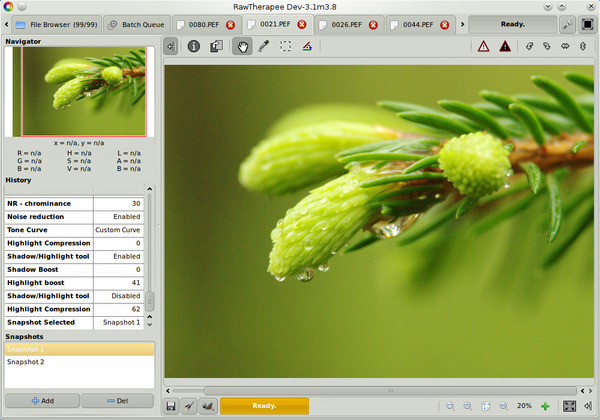Select the straighten angle tool

307,46
